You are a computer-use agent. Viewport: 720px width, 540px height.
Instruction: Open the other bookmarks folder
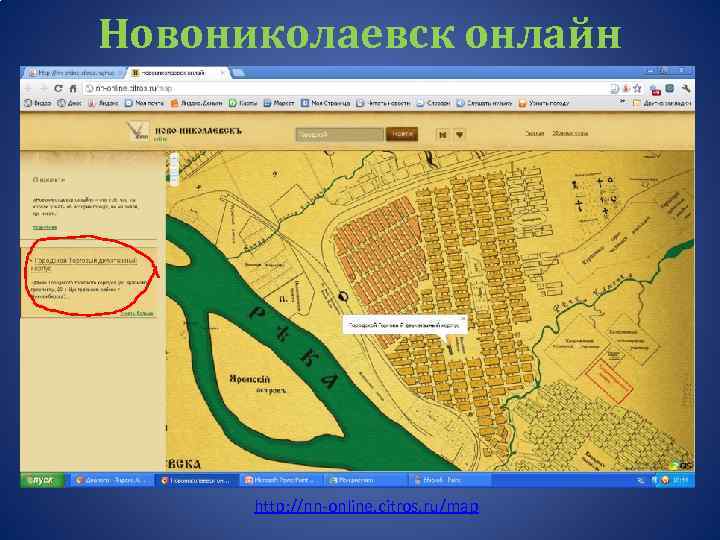point(662,103)
